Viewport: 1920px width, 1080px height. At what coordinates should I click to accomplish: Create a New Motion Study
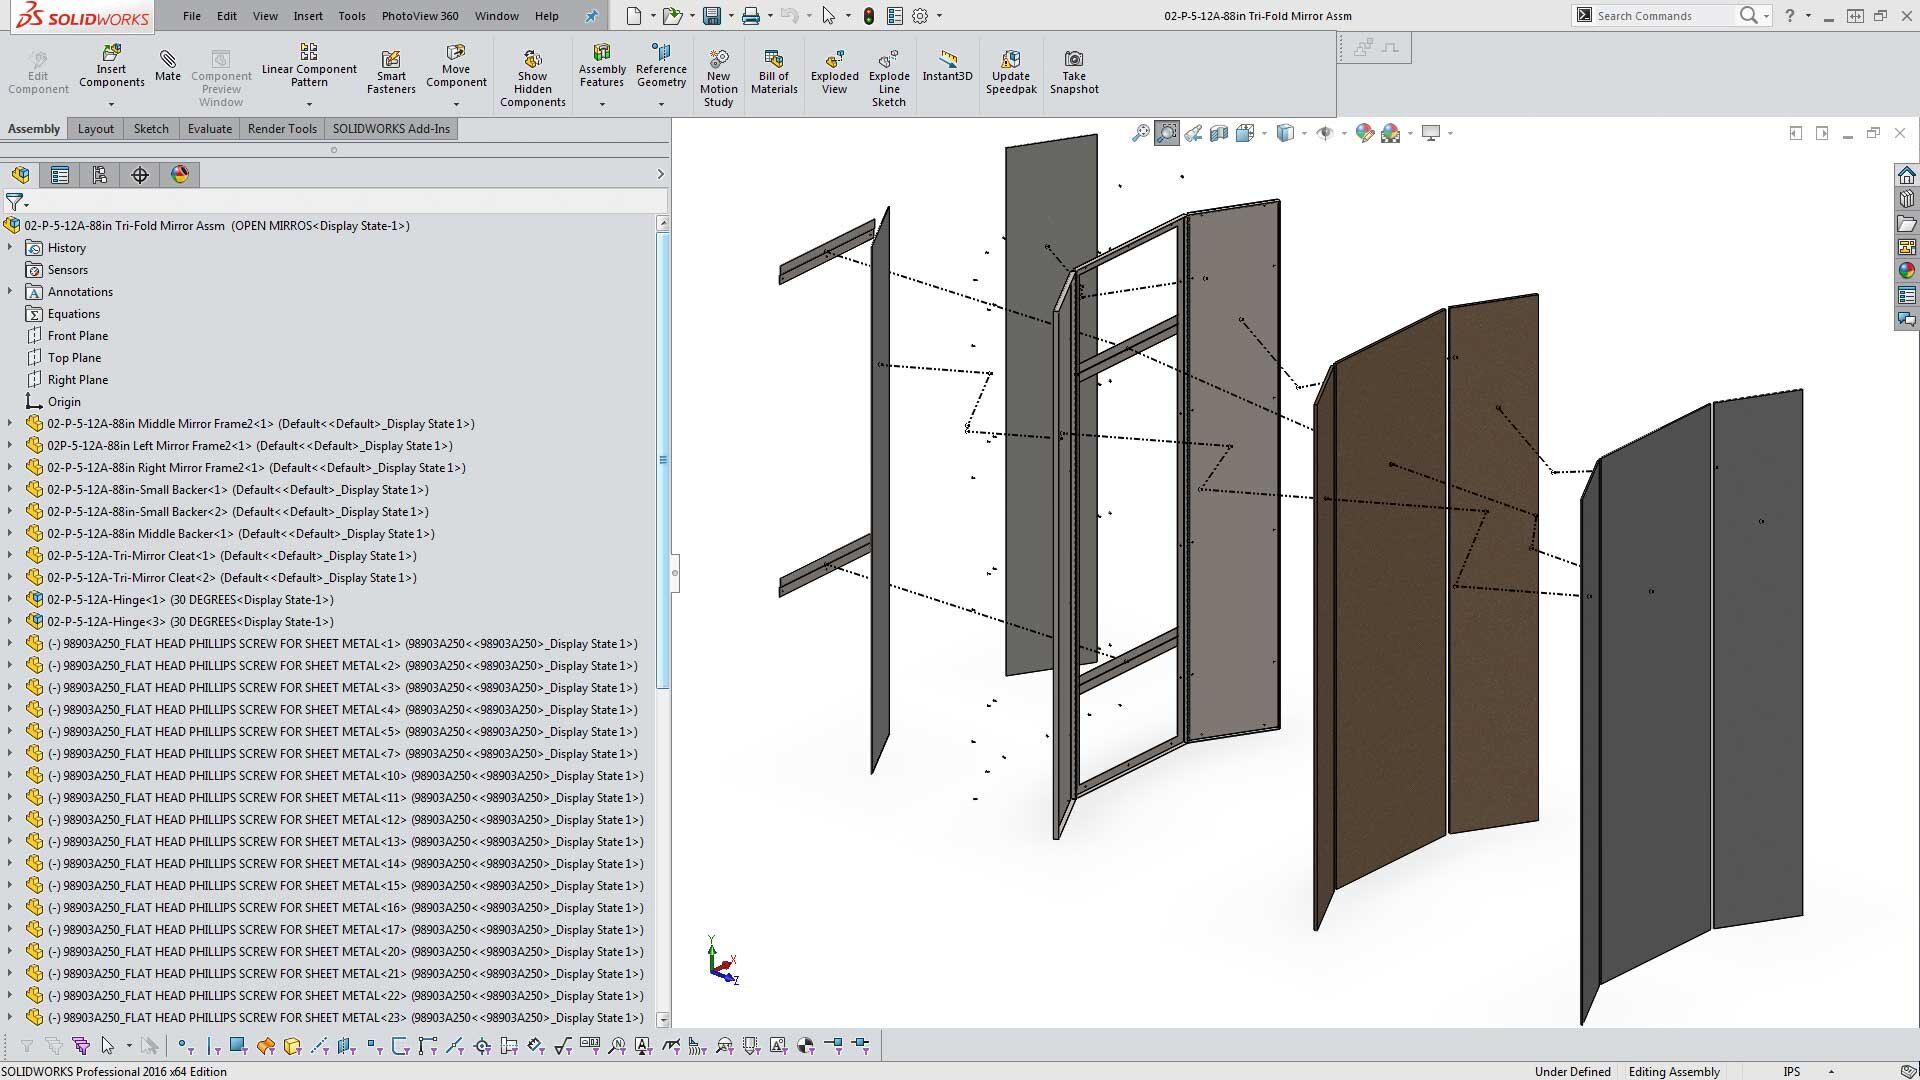point(718,77)
